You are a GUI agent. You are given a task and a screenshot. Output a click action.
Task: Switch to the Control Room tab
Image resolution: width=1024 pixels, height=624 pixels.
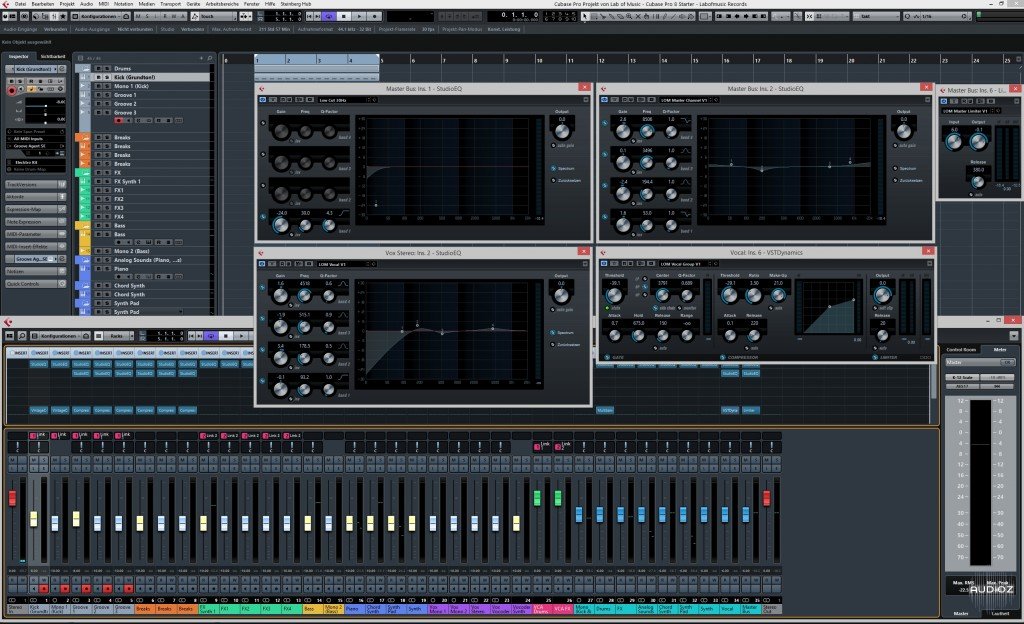[x=962, y=350]
